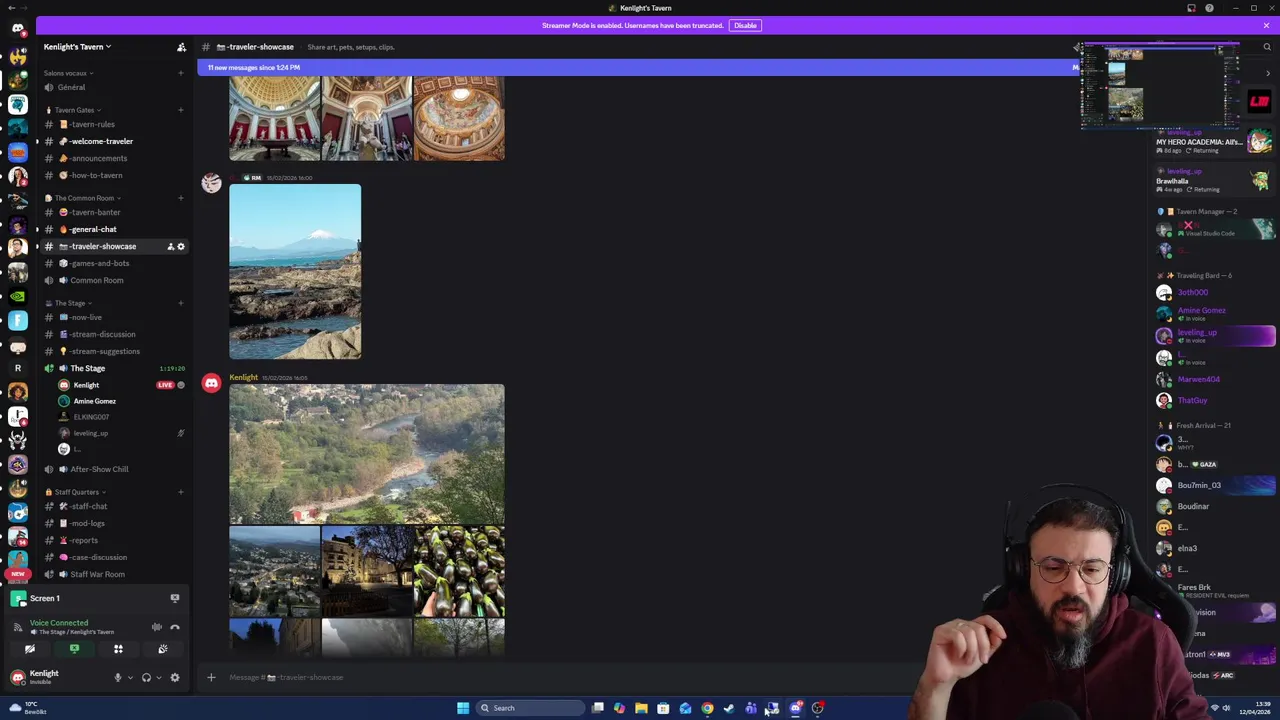This screenshot has height=720, width=1280.
Task: Toggle microphone mute
Action: point(117,677)
